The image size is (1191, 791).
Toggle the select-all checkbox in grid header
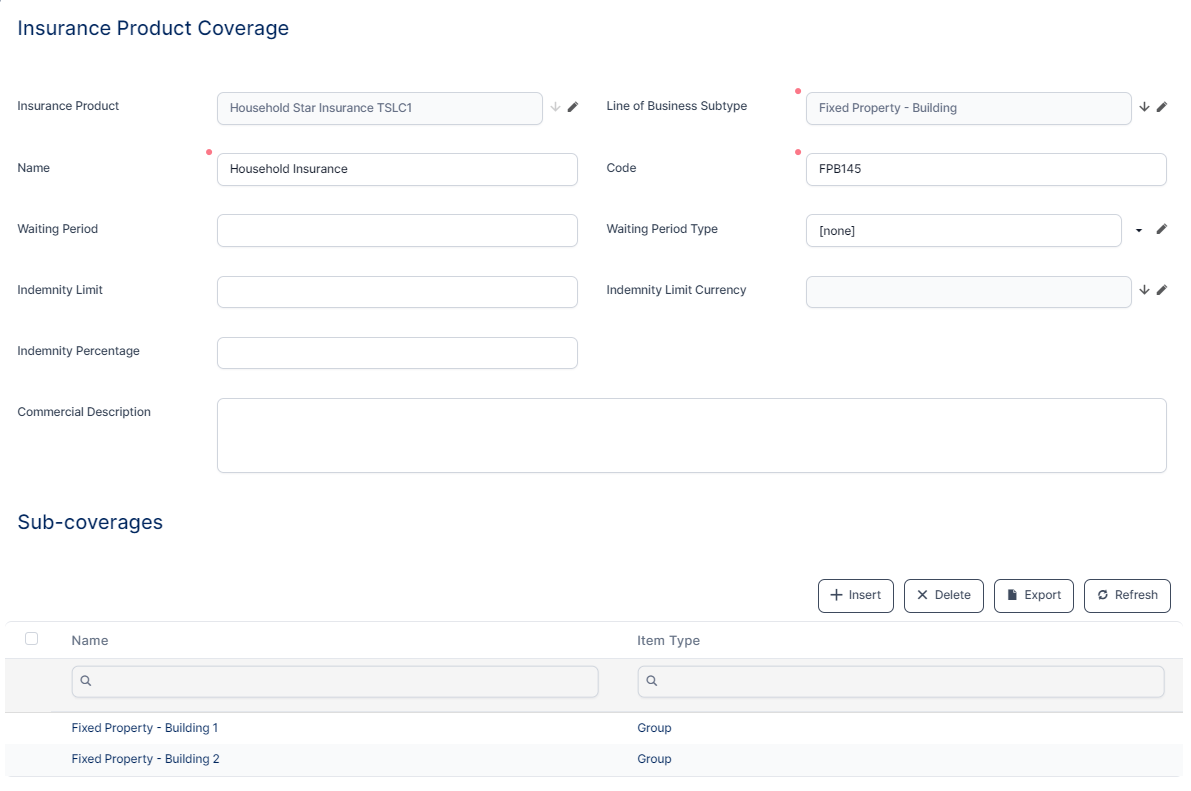(31, 639)
